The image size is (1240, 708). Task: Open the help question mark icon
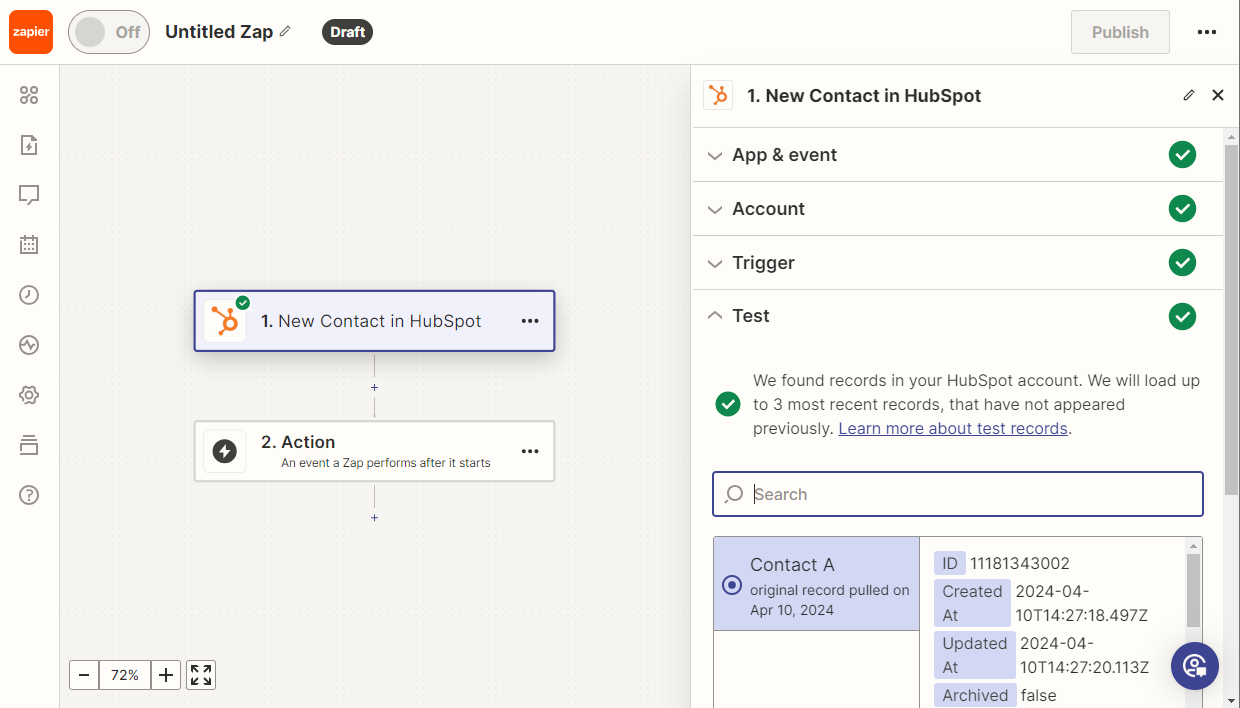point(29,495)
